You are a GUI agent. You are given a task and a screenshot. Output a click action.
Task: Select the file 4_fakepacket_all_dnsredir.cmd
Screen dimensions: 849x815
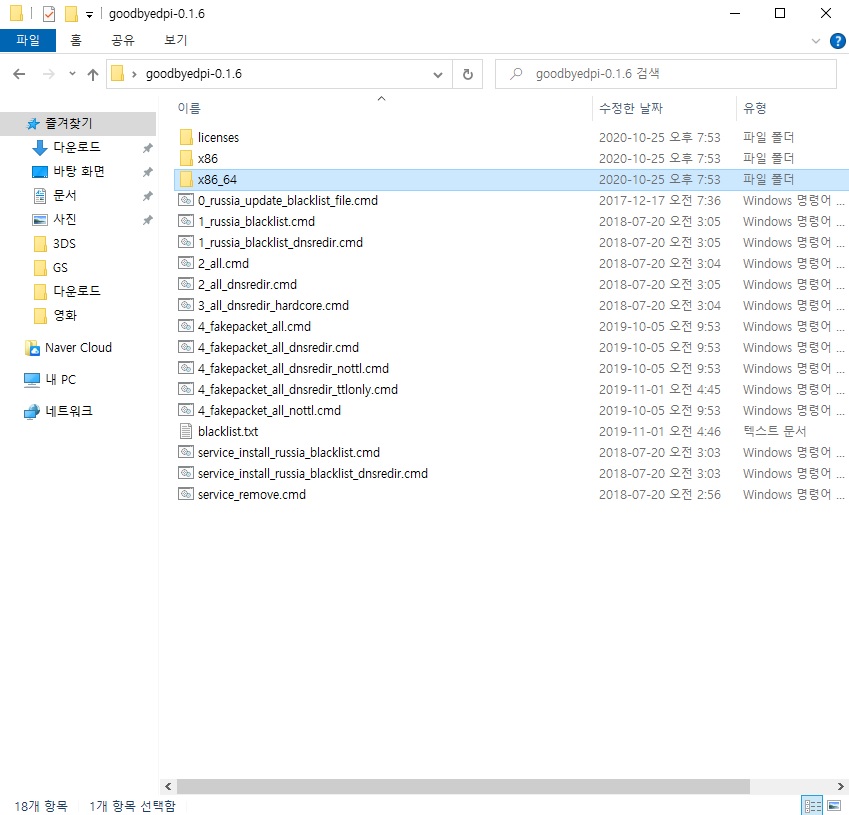278,348
